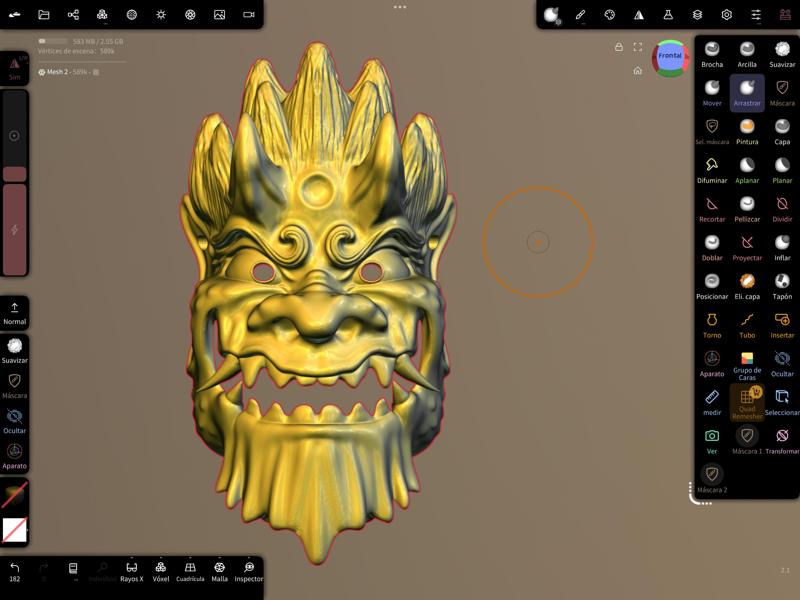Select the Posicionar tool
Viewport: 800px width, 600px height.
tap(712, 287)
